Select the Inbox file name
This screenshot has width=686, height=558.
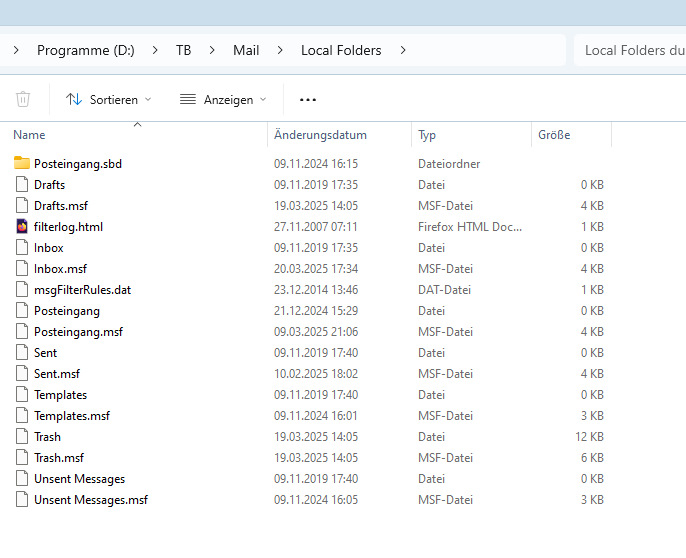[x=49, y=248]
